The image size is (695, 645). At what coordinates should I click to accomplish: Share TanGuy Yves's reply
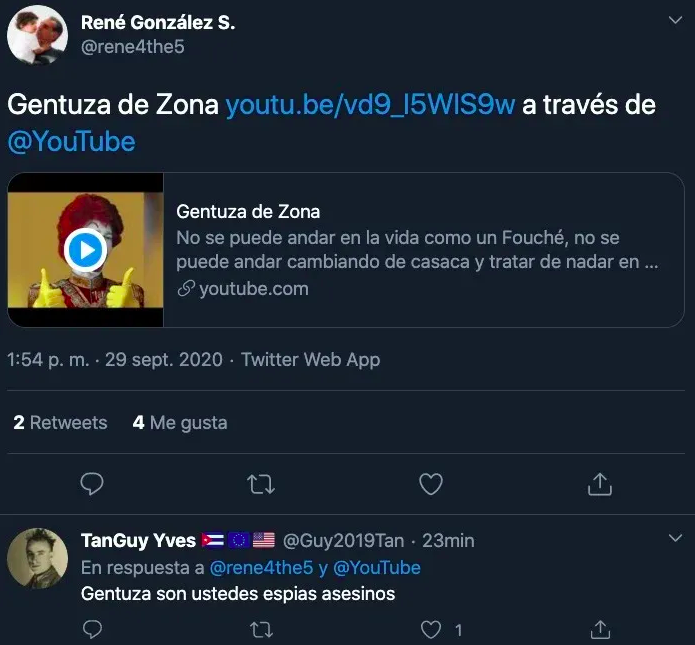point(600,629)
